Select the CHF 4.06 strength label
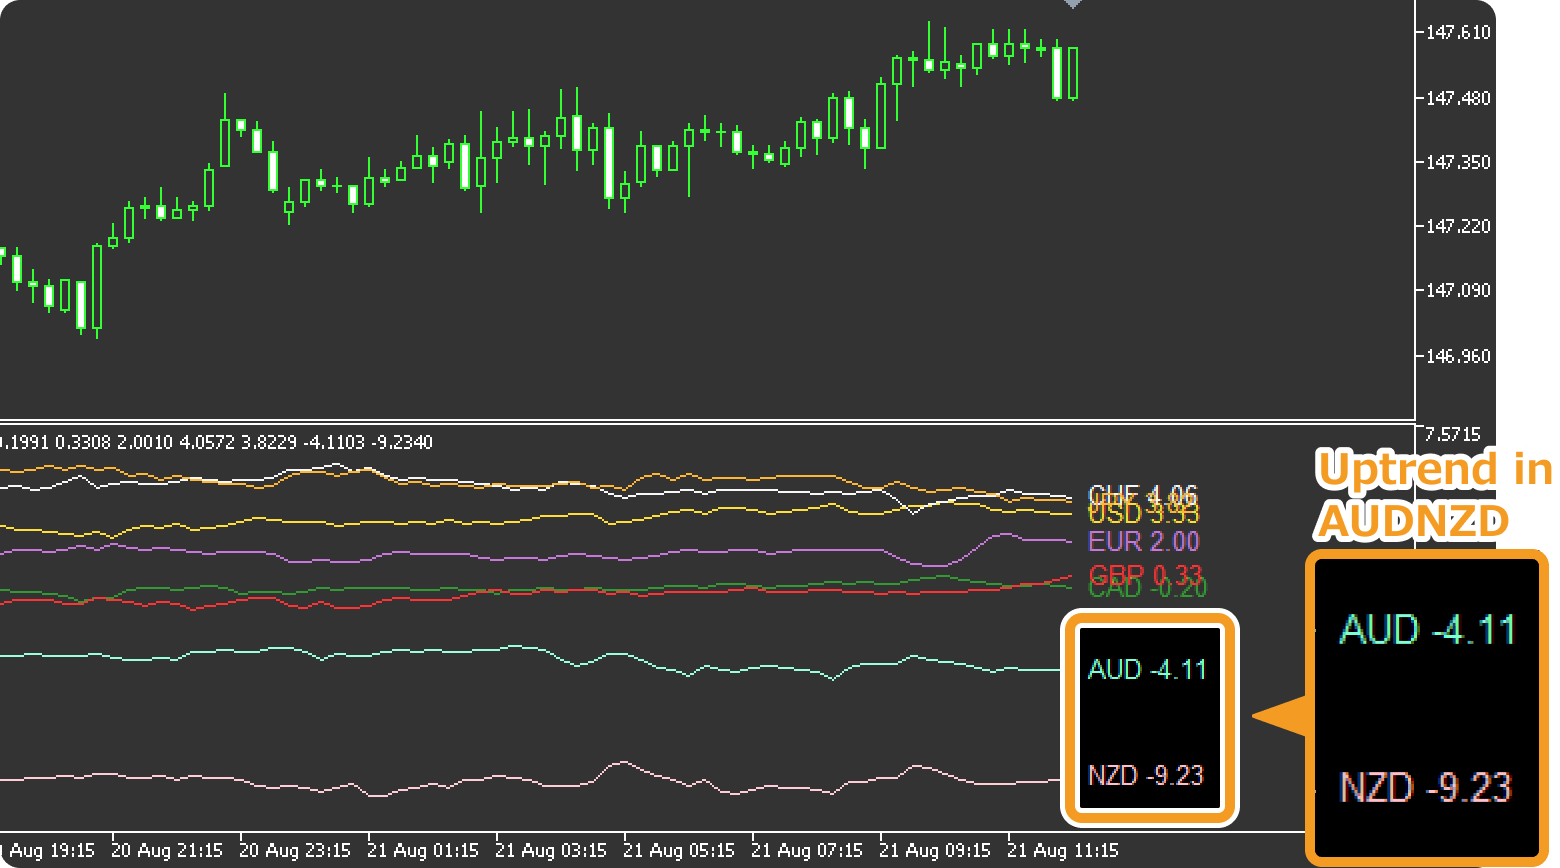 [x=1141, y=494]
